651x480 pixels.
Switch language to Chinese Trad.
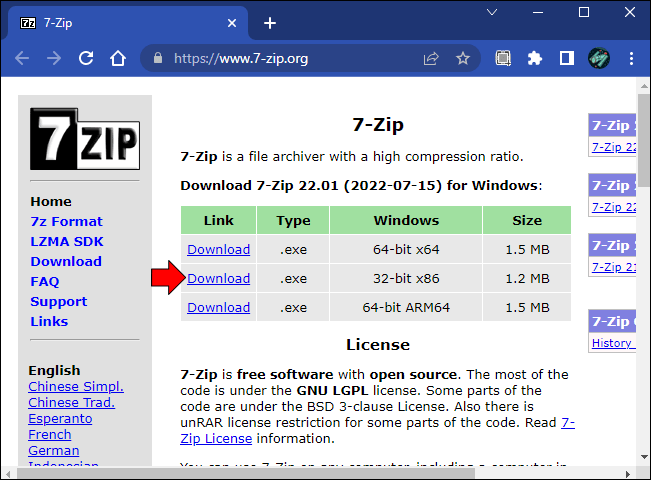(x=71, y=403)
